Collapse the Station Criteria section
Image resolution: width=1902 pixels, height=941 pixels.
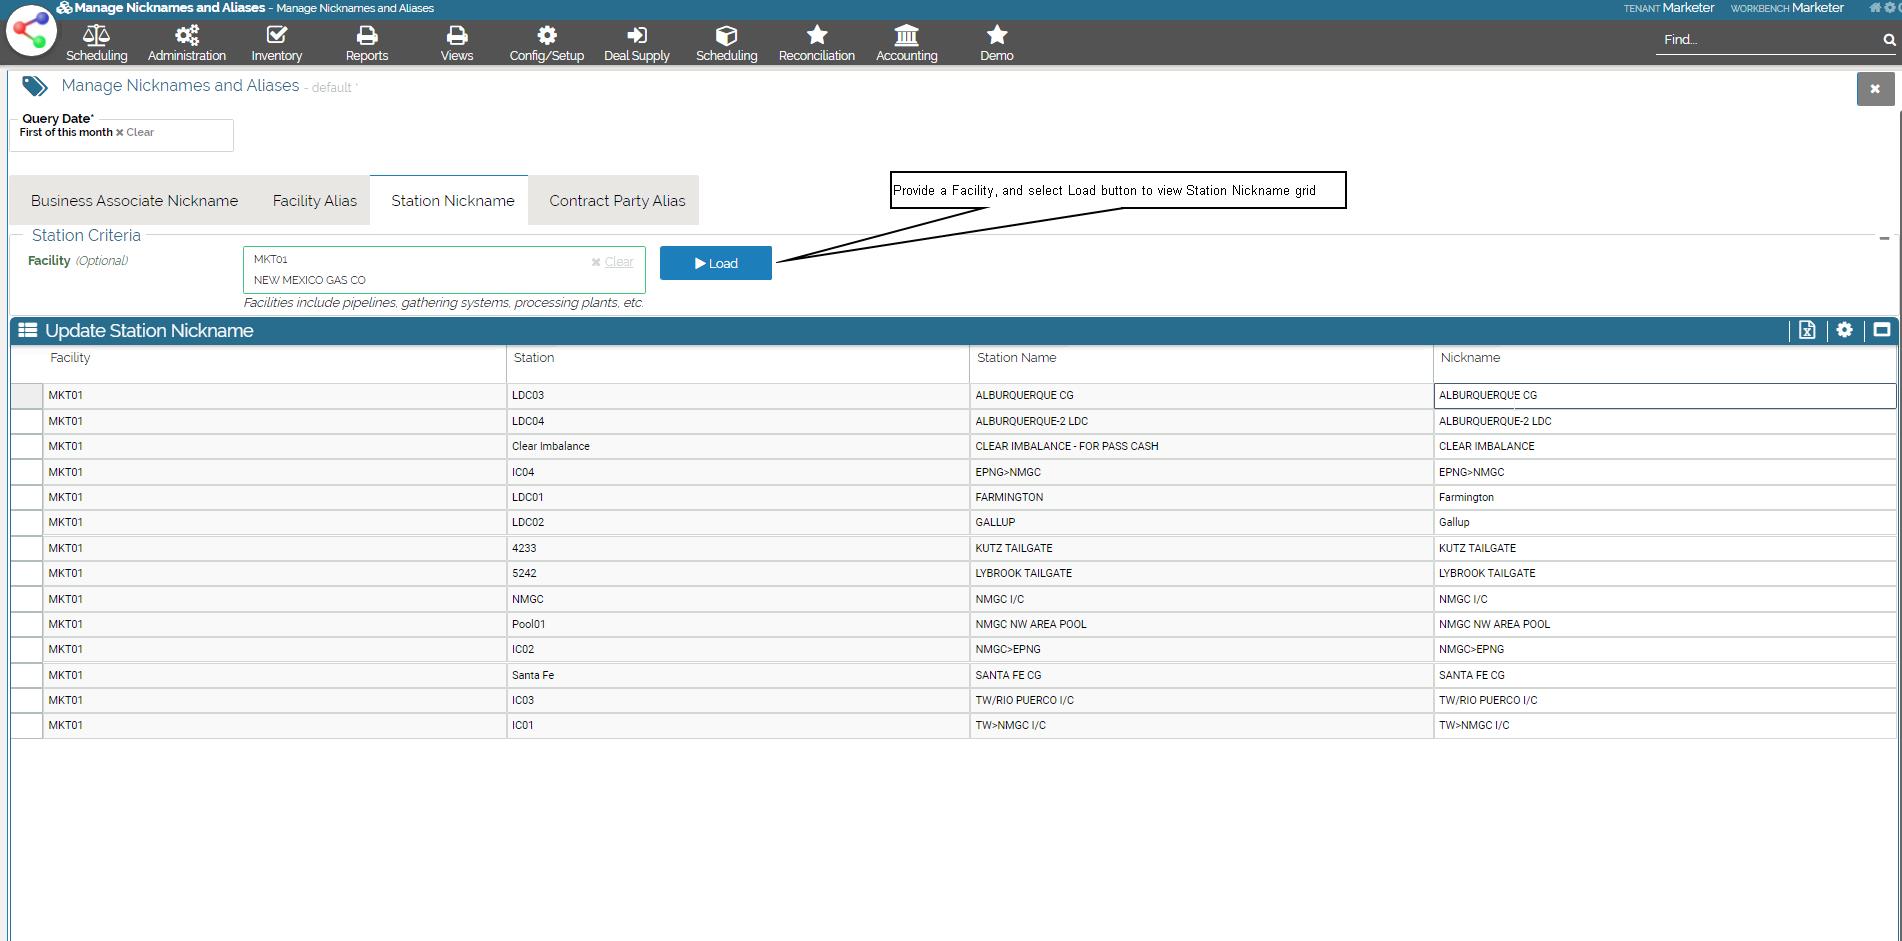point(1884,238)
